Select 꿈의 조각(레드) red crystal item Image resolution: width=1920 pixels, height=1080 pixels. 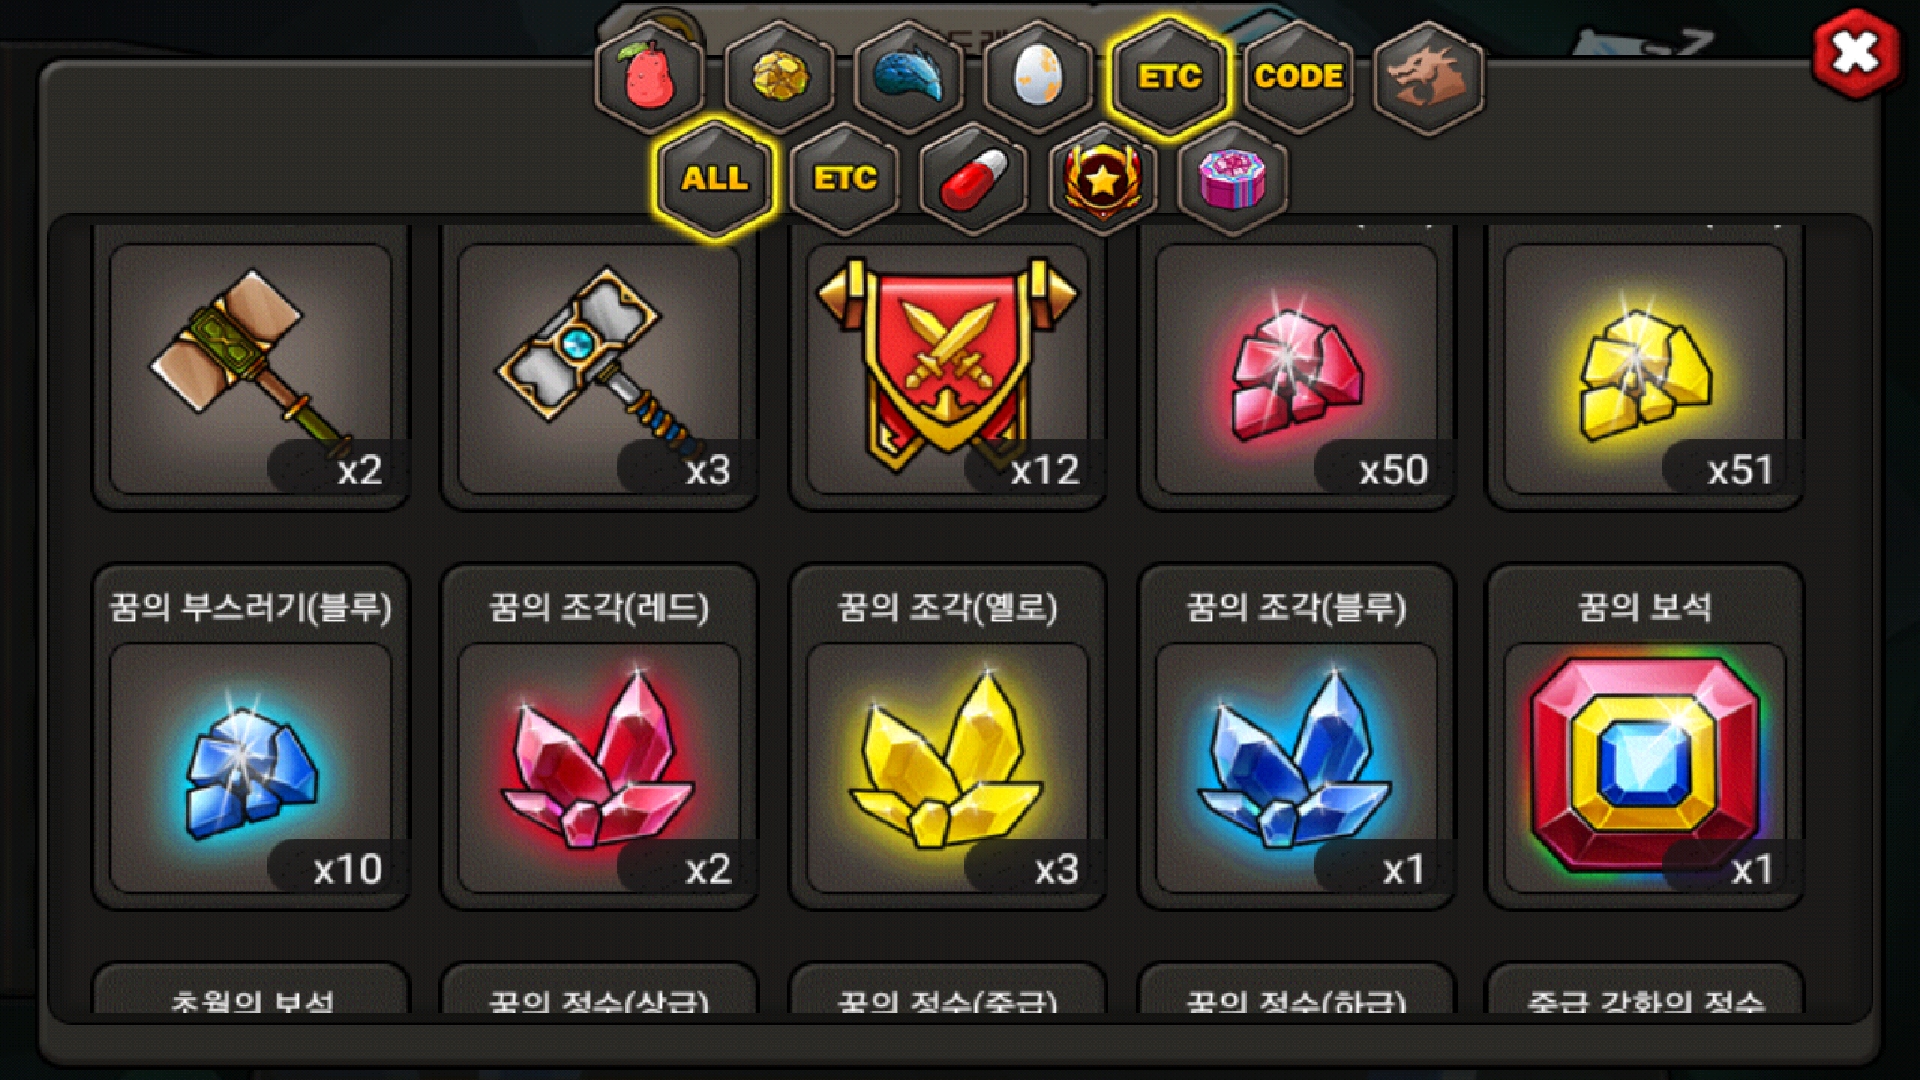click(600, 738)
